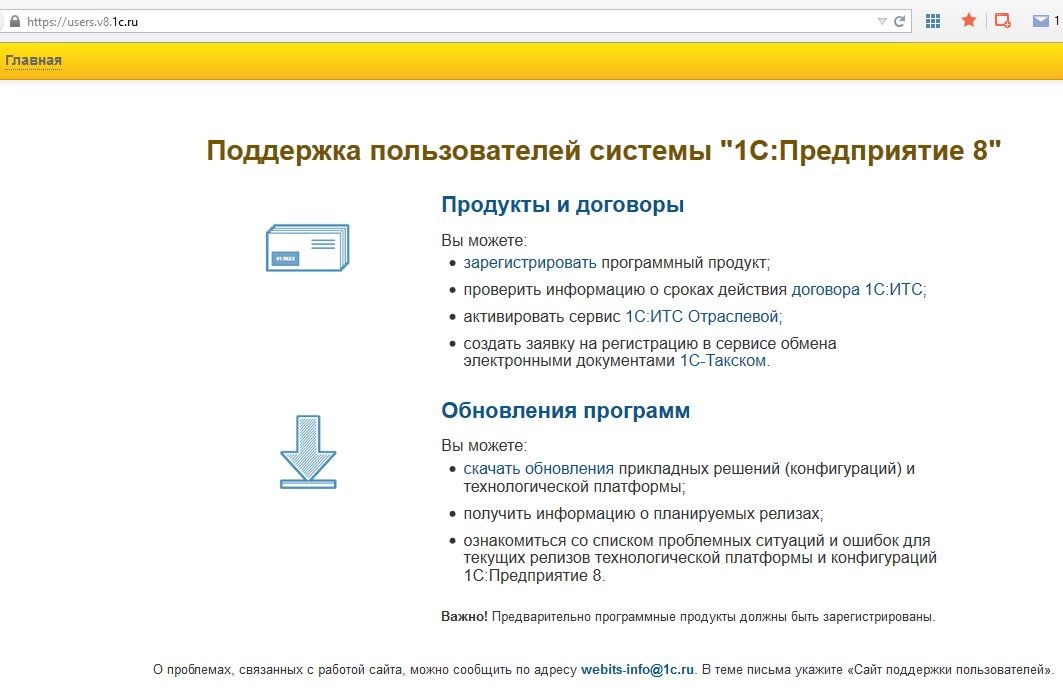
Task: Reload the page with the refresh icon
Action: coord(900,21)
